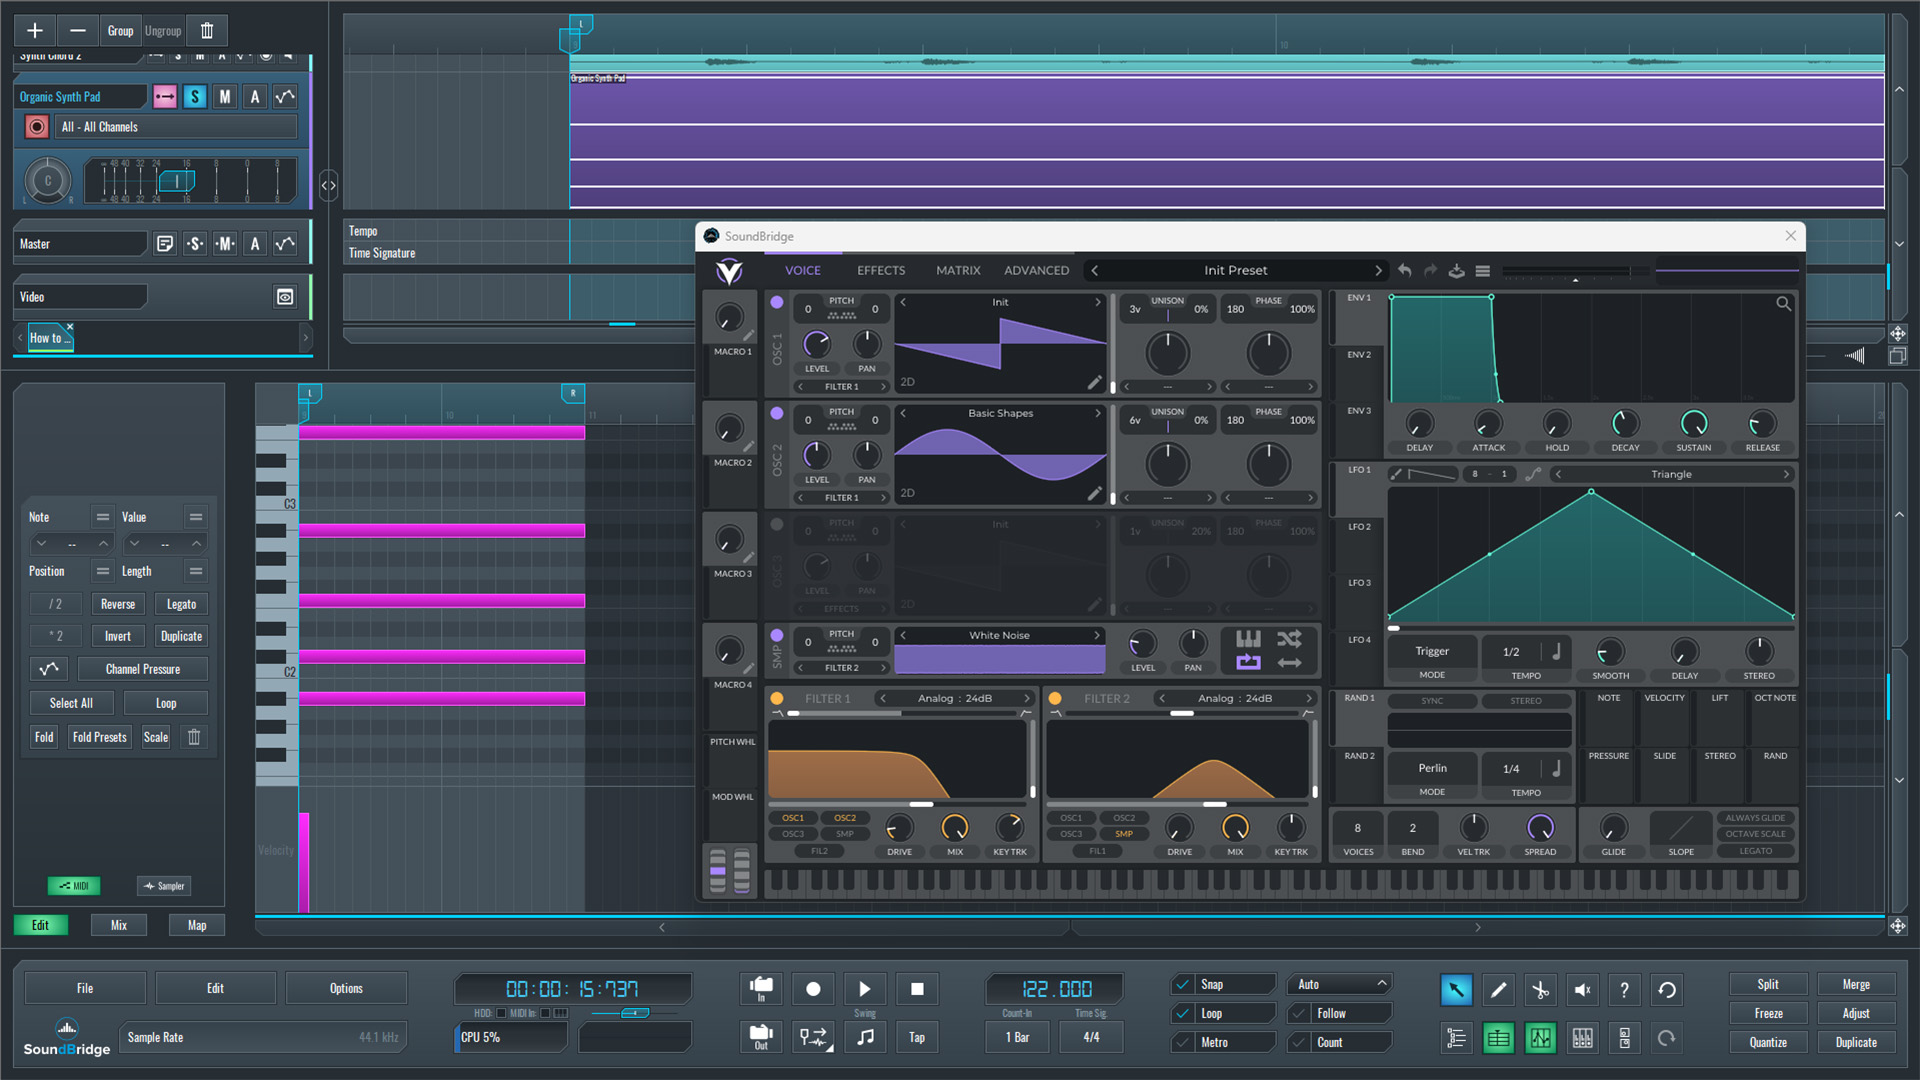Open the notes icon on Master track
The height and width of the screenshot is (1080, 1920).
165,244
